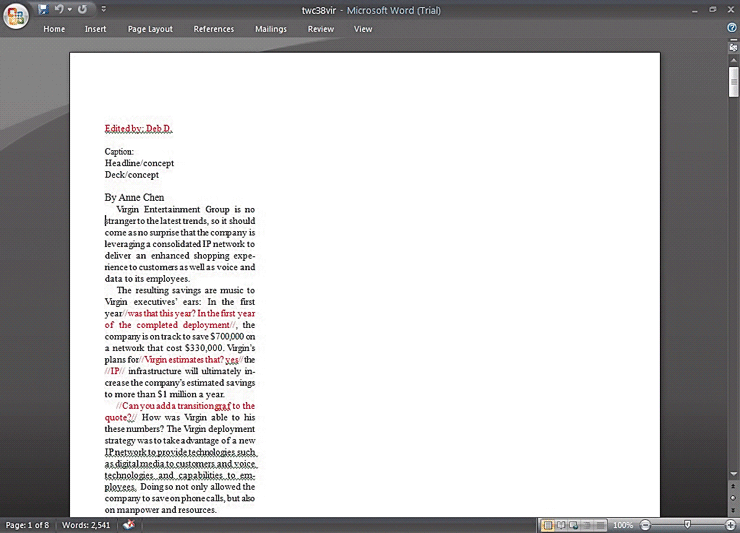This screenshot has height=533, width=740.
Task: Undo the last action
Action: pyautogui.click(x=59, y=9)
